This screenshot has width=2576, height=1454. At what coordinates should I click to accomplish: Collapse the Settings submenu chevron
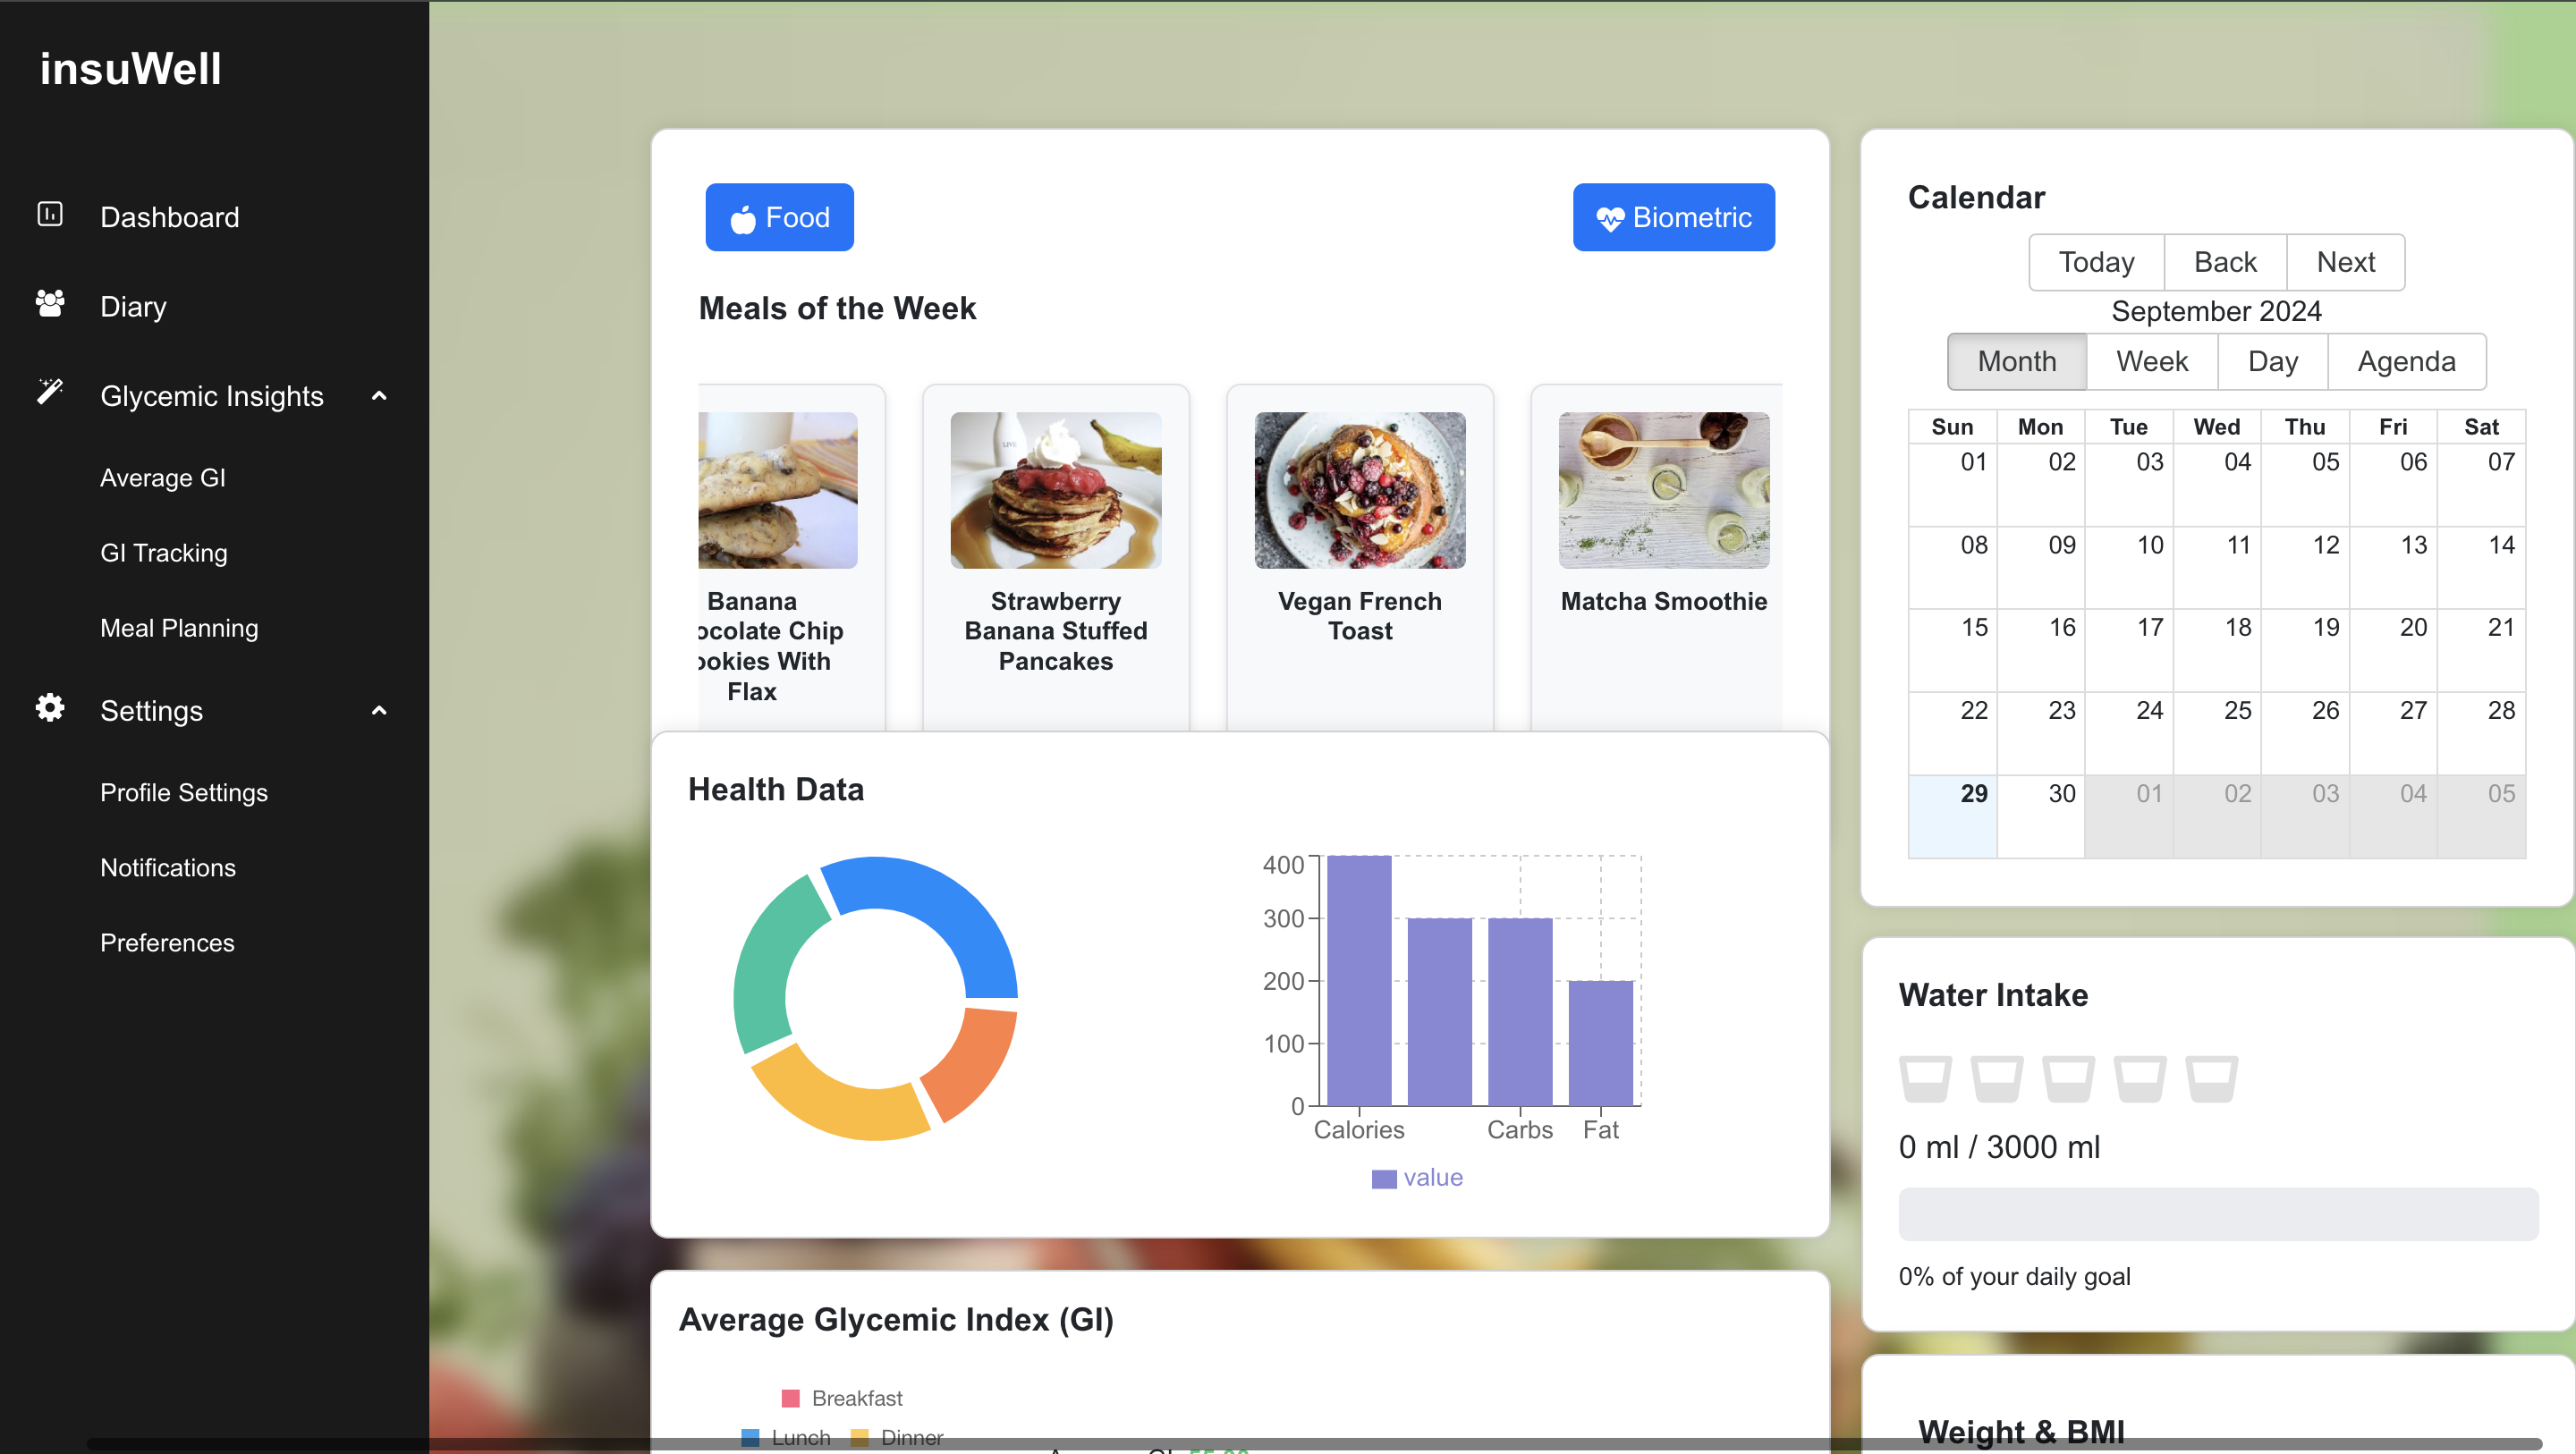point(379,711)
